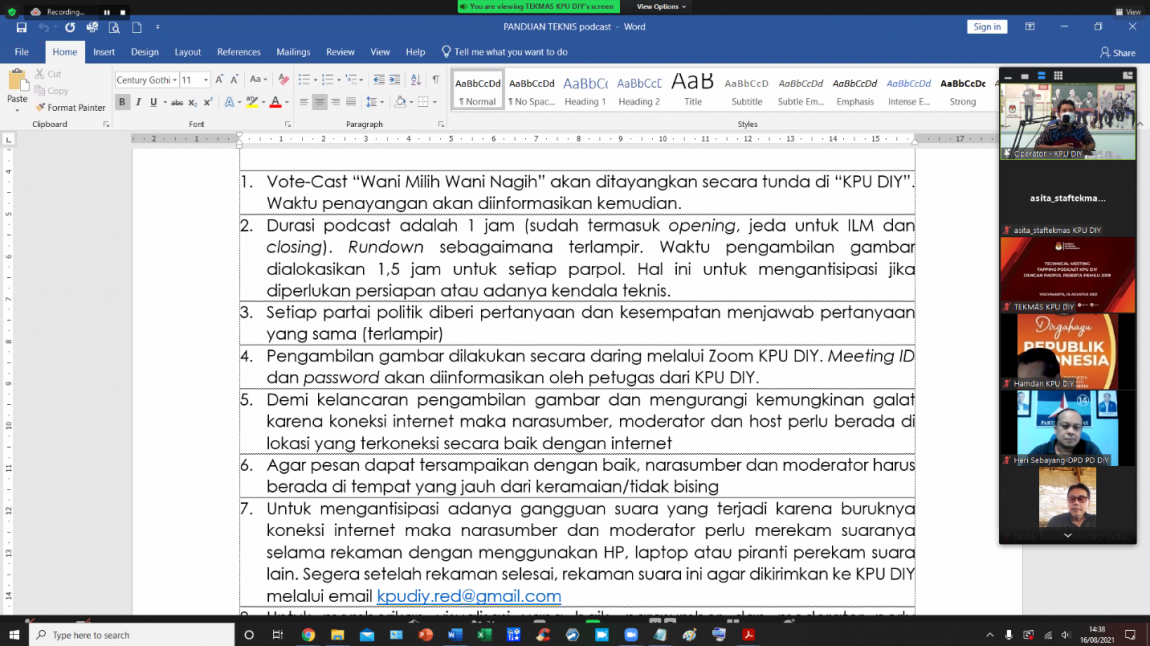
Task: Open the kpudiy.red@gmail.com email link
Action: [x=468, y=596]
